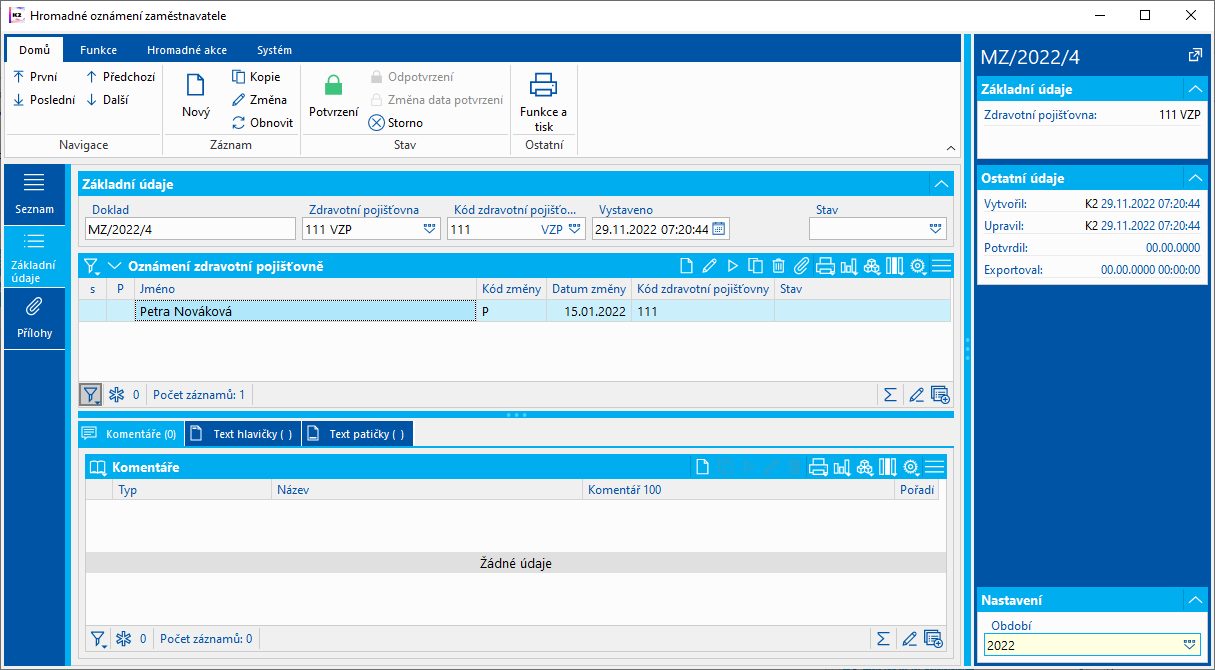Click printer icon in Komentáře toolbar
The width and height of the screenshot is (1215, 670).
pos(818,467)
